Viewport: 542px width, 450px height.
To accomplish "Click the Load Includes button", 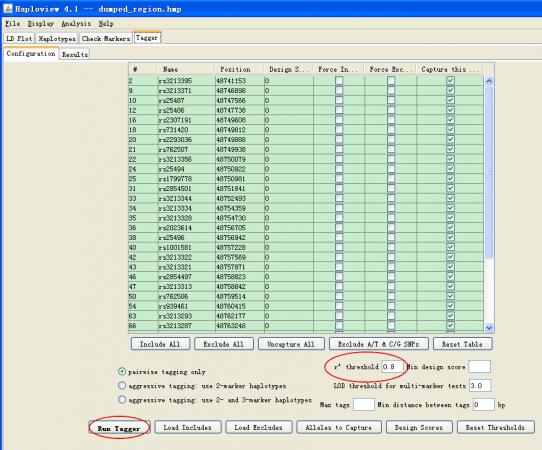I will click(x=187, y=427).
